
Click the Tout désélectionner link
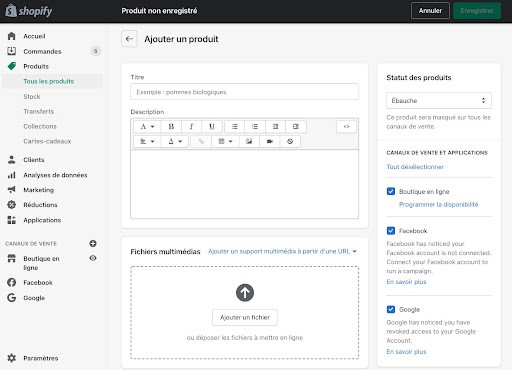click(x=415, y=167)
